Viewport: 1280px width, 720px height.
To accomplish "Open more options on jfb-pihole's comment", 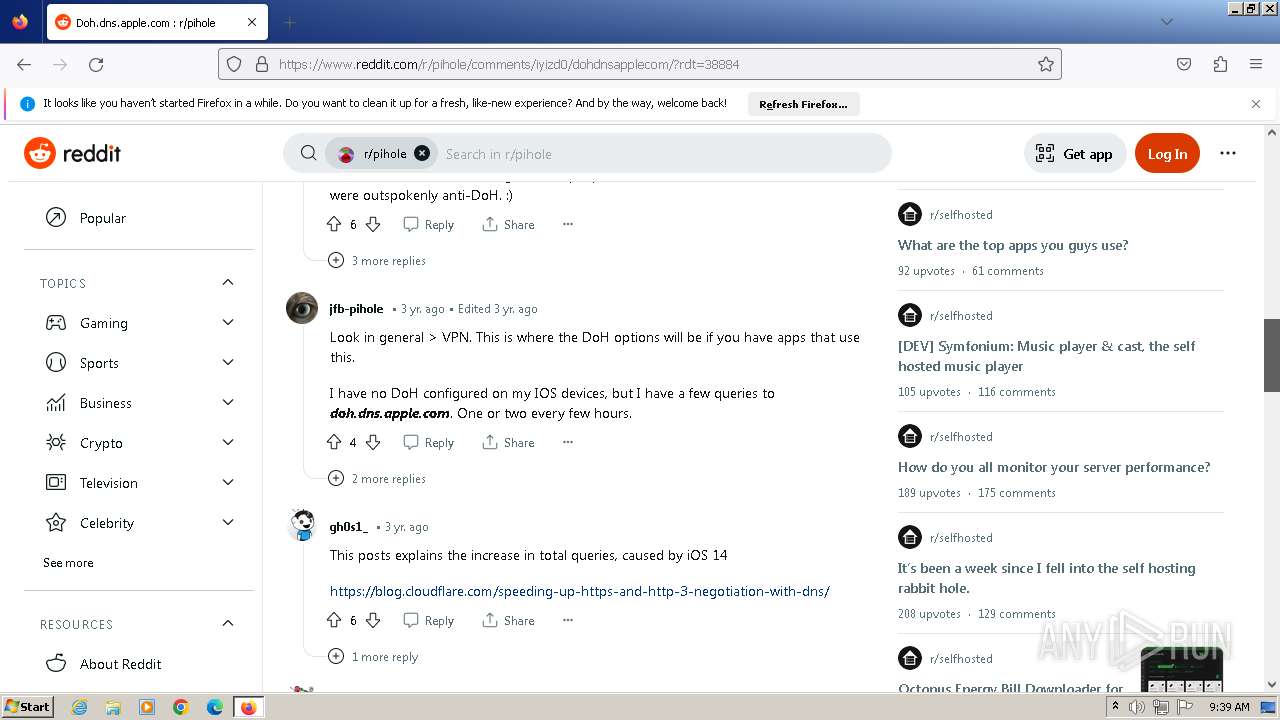I will 568,443.
